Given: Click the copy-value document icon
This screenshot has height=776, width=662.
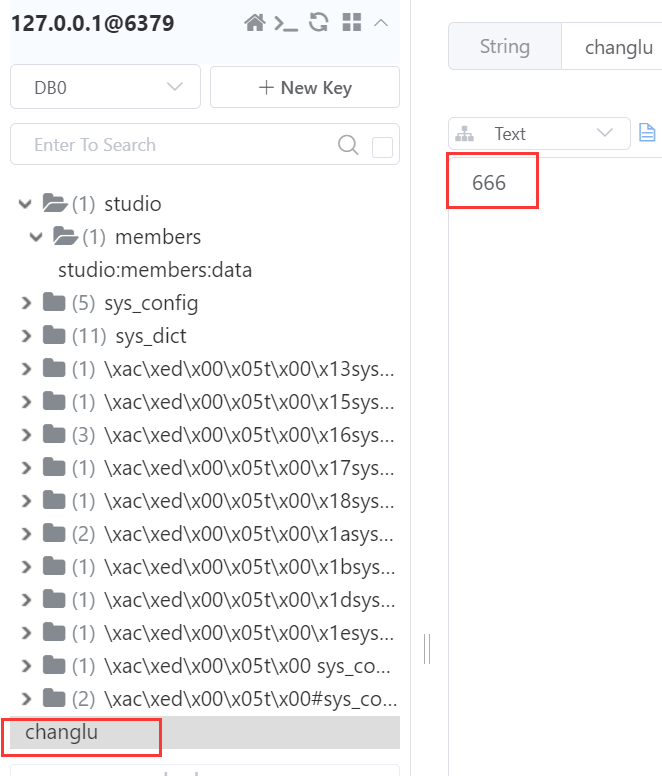Looking at the screenshot, I should pos(647,133).
